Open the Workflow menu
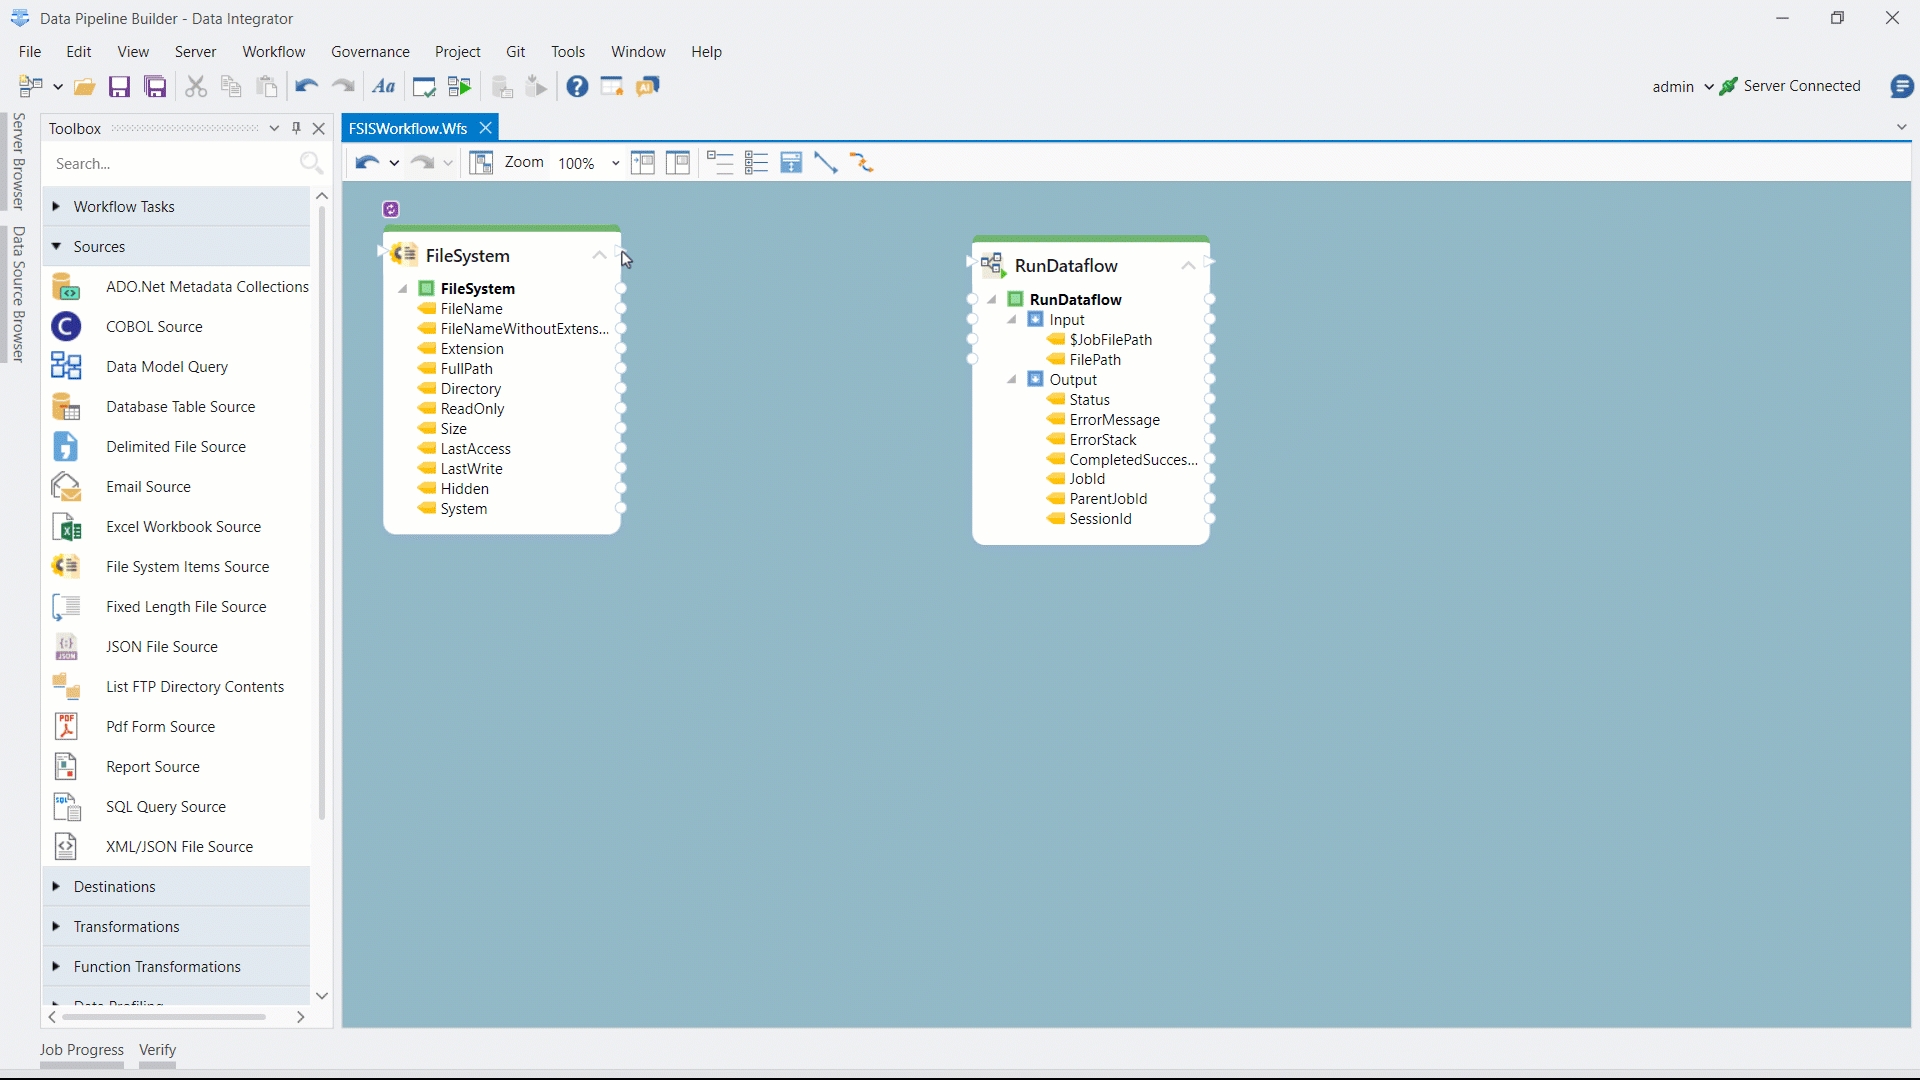 (273, 52)
